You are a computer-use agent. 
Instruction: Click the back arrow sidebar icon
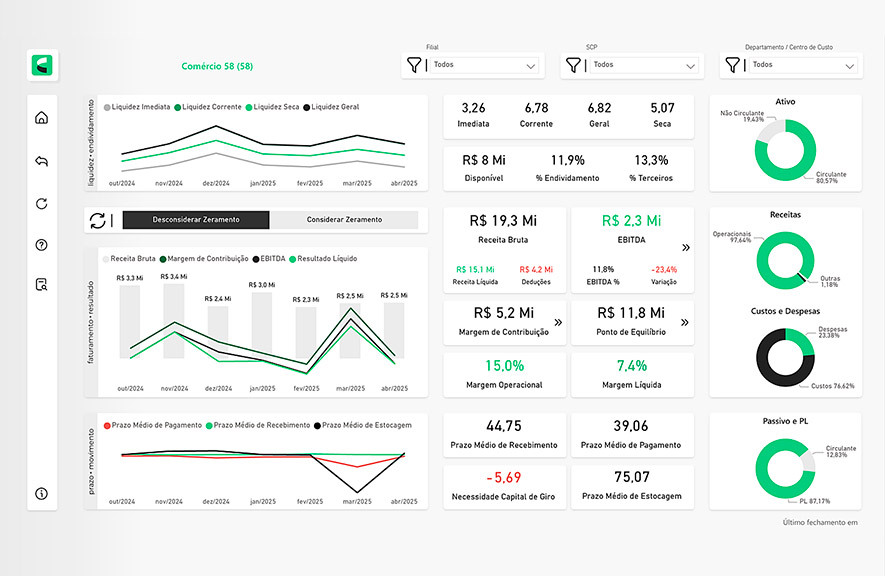coord(41,161)
